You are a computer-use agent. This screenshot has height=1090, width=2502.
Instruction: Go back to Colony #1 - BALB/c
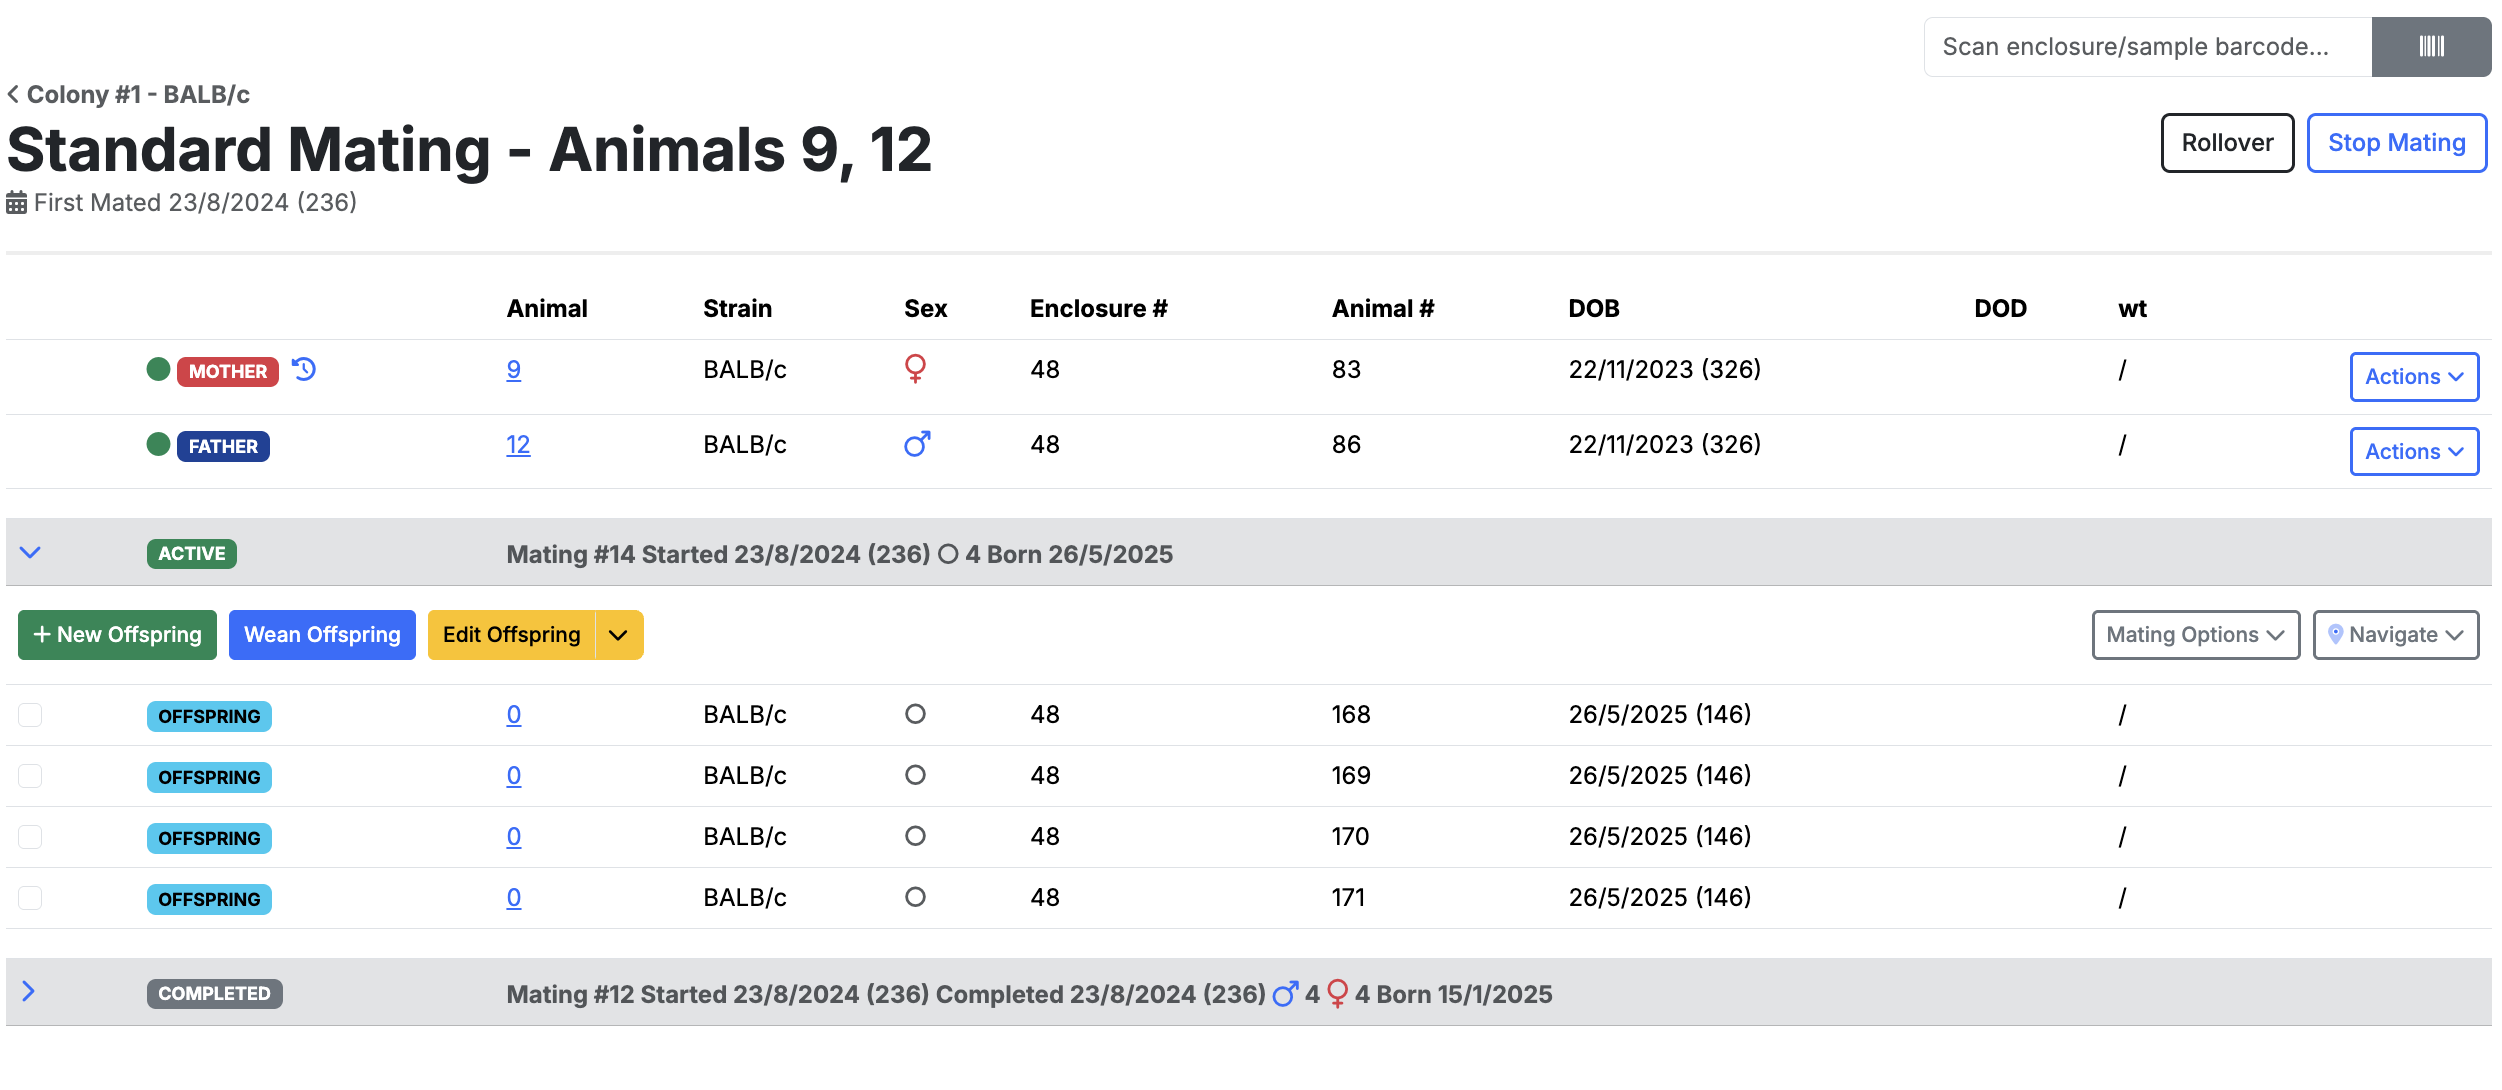(x=128, y=94)
